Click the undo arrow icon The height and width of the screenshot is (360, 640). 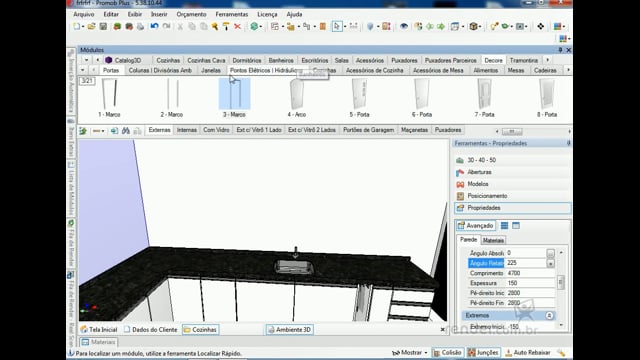(x=154, y=27)
